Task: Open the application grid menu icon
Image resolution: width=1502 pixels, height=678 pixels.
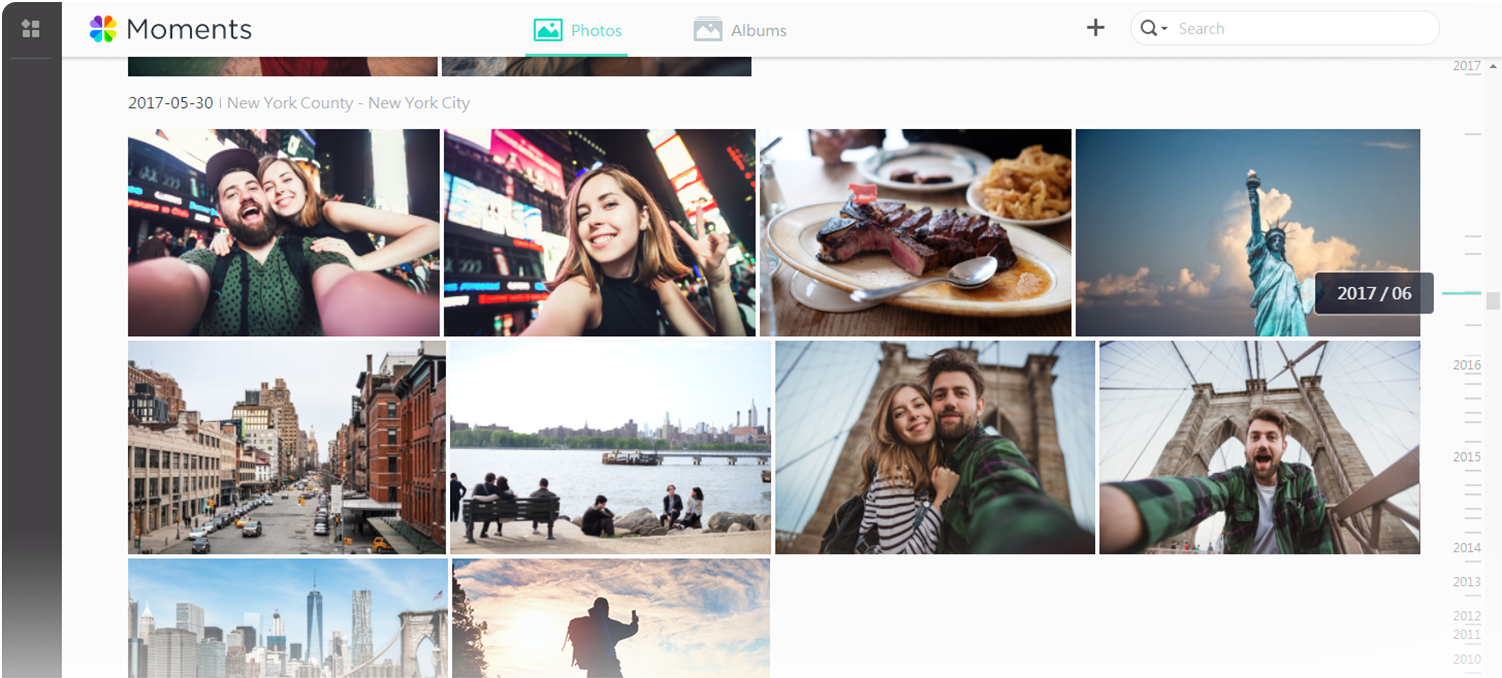Action: [x=31, y=28]
